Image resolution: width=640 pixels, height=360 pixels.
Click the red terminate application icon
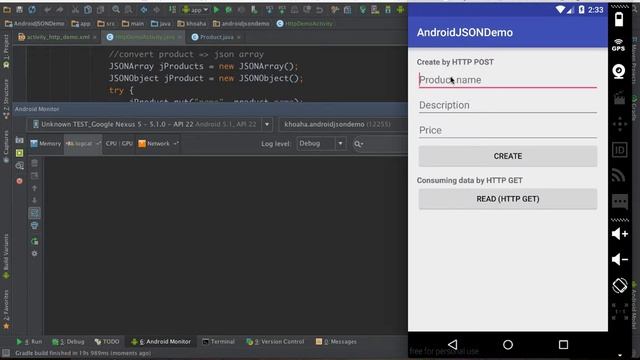(x=19, y=181)
